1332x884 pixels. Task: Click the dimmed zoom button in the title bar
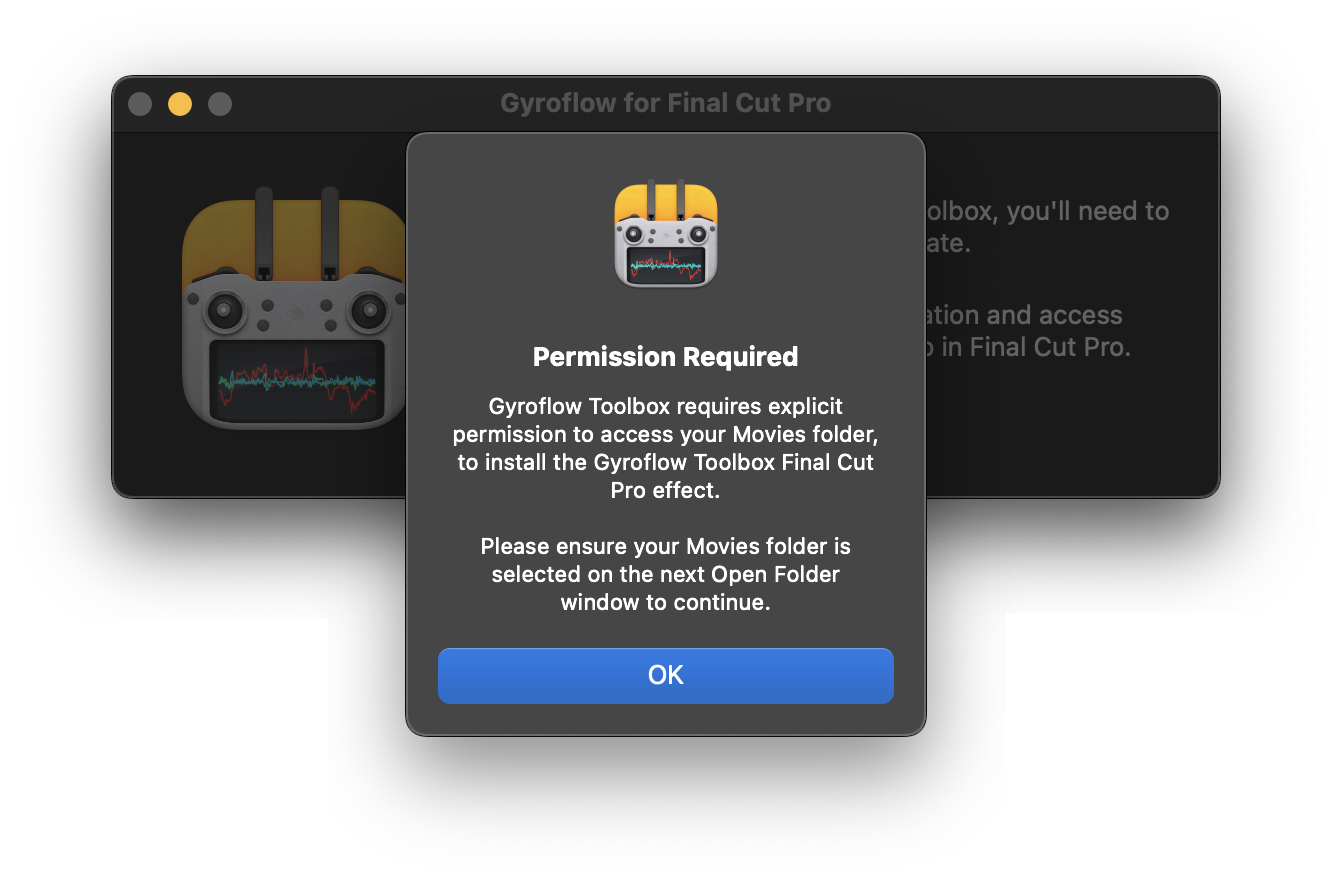220,103
